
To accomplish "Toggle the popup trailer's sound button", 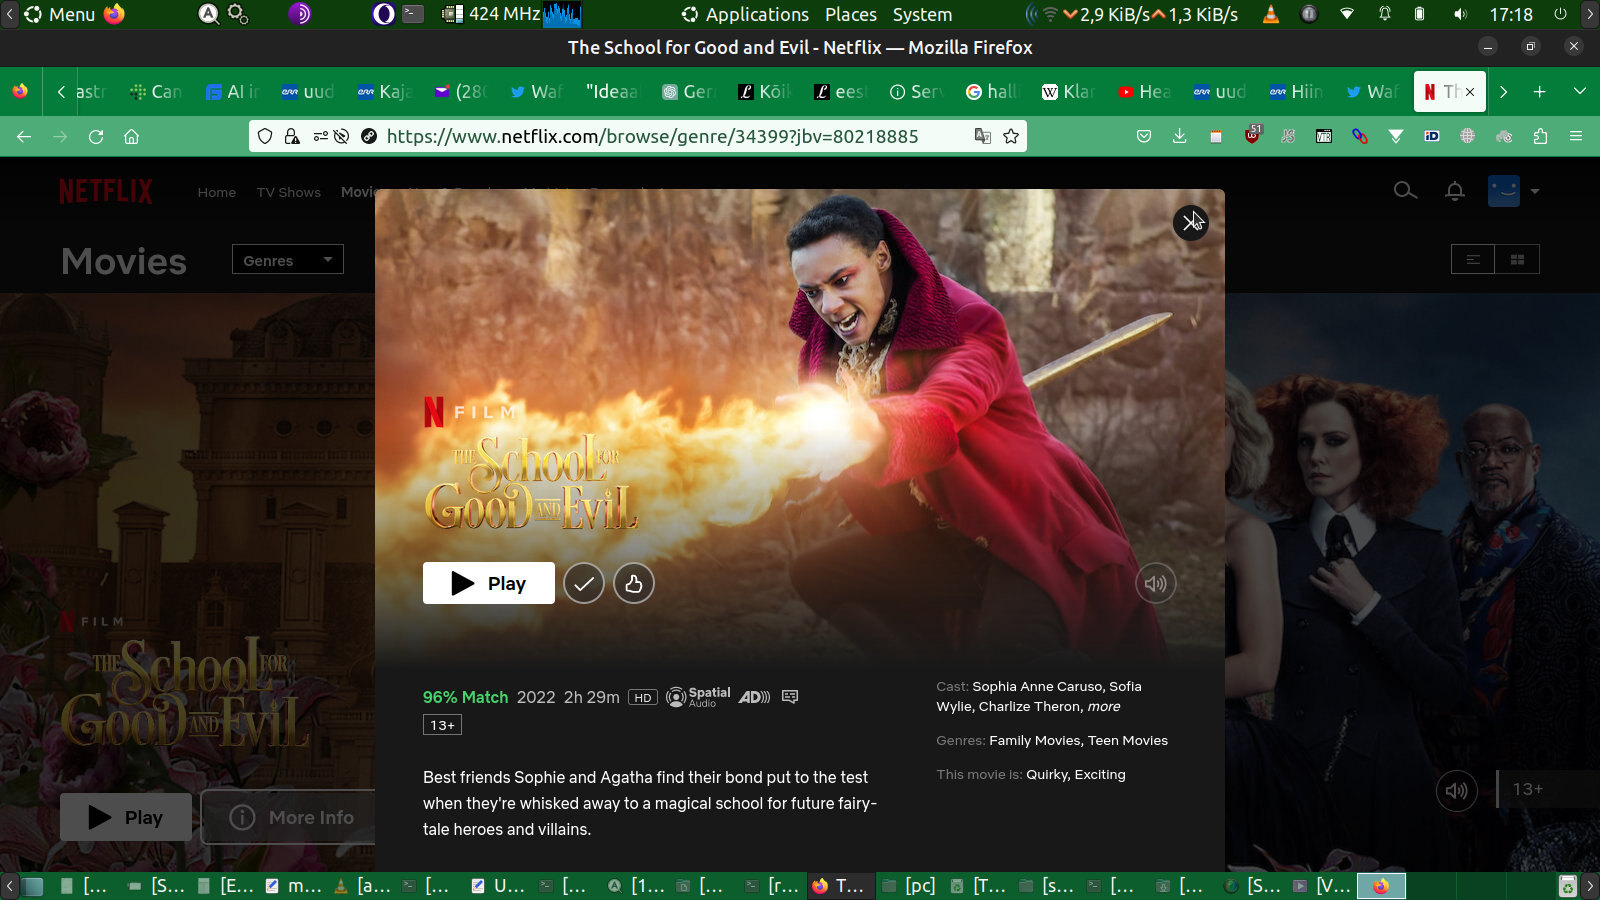I will tap(1156, 583).
